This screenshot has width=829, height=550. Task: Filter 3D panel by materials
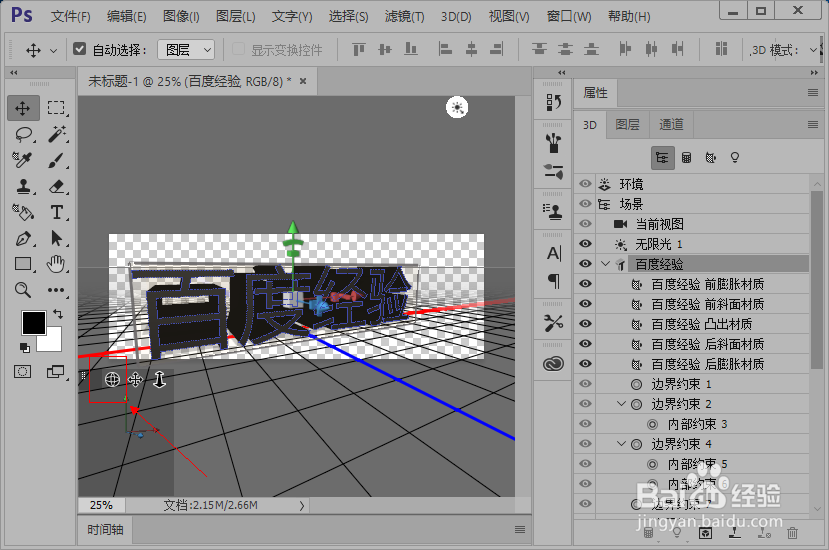coord(711,158)
